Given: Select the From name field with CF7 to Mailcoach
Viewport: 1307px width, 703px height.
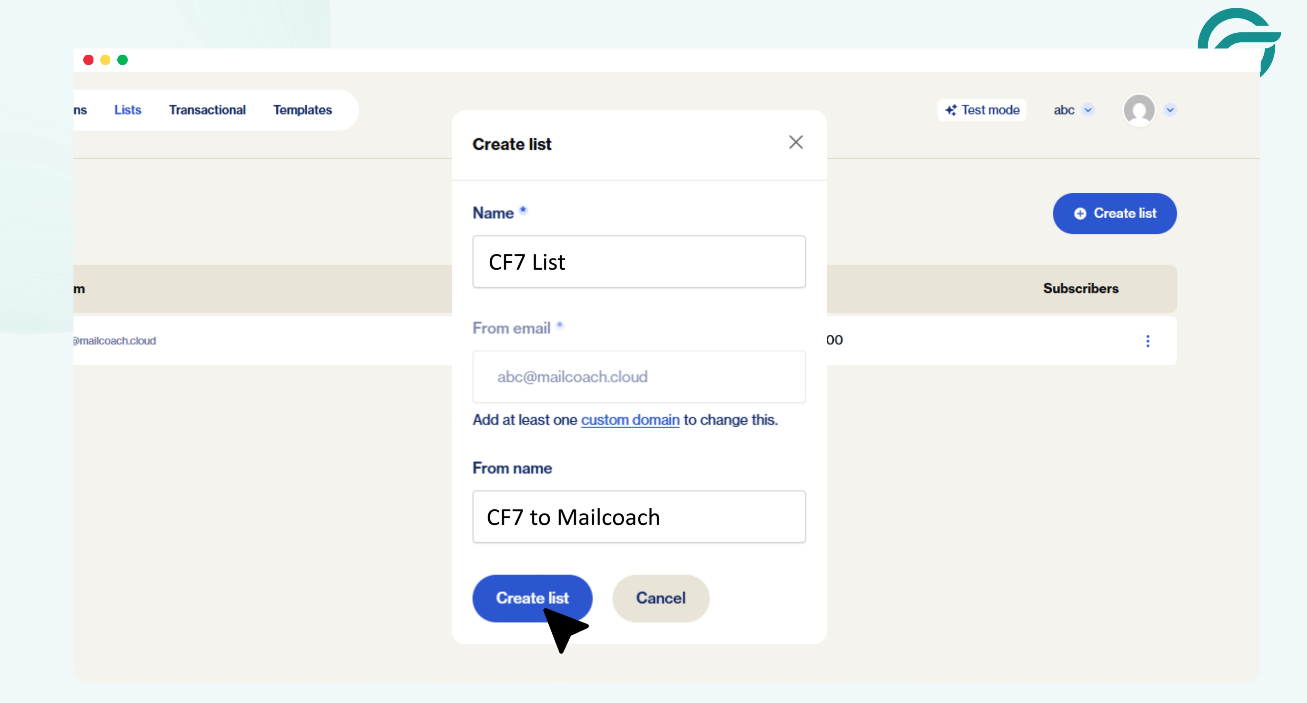Looking at the screenshot, I should 639,517.
